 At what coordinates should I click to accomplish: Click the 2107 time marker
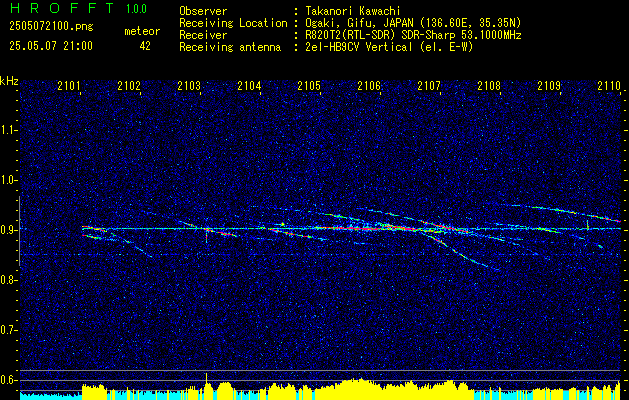(x=429, y=85)
